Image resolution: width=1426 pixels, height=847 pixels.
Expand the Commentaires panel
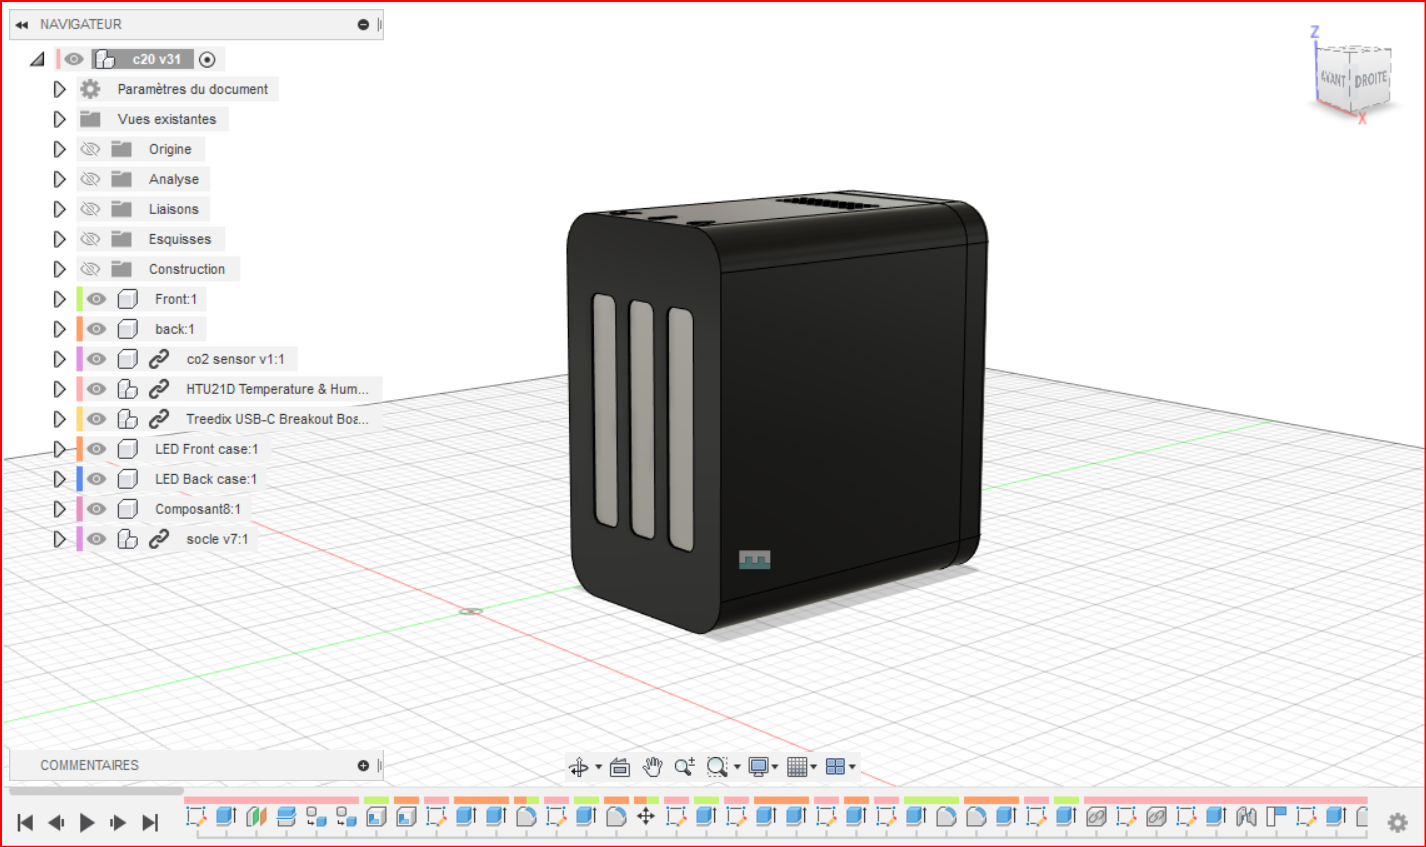coord(363,765)
